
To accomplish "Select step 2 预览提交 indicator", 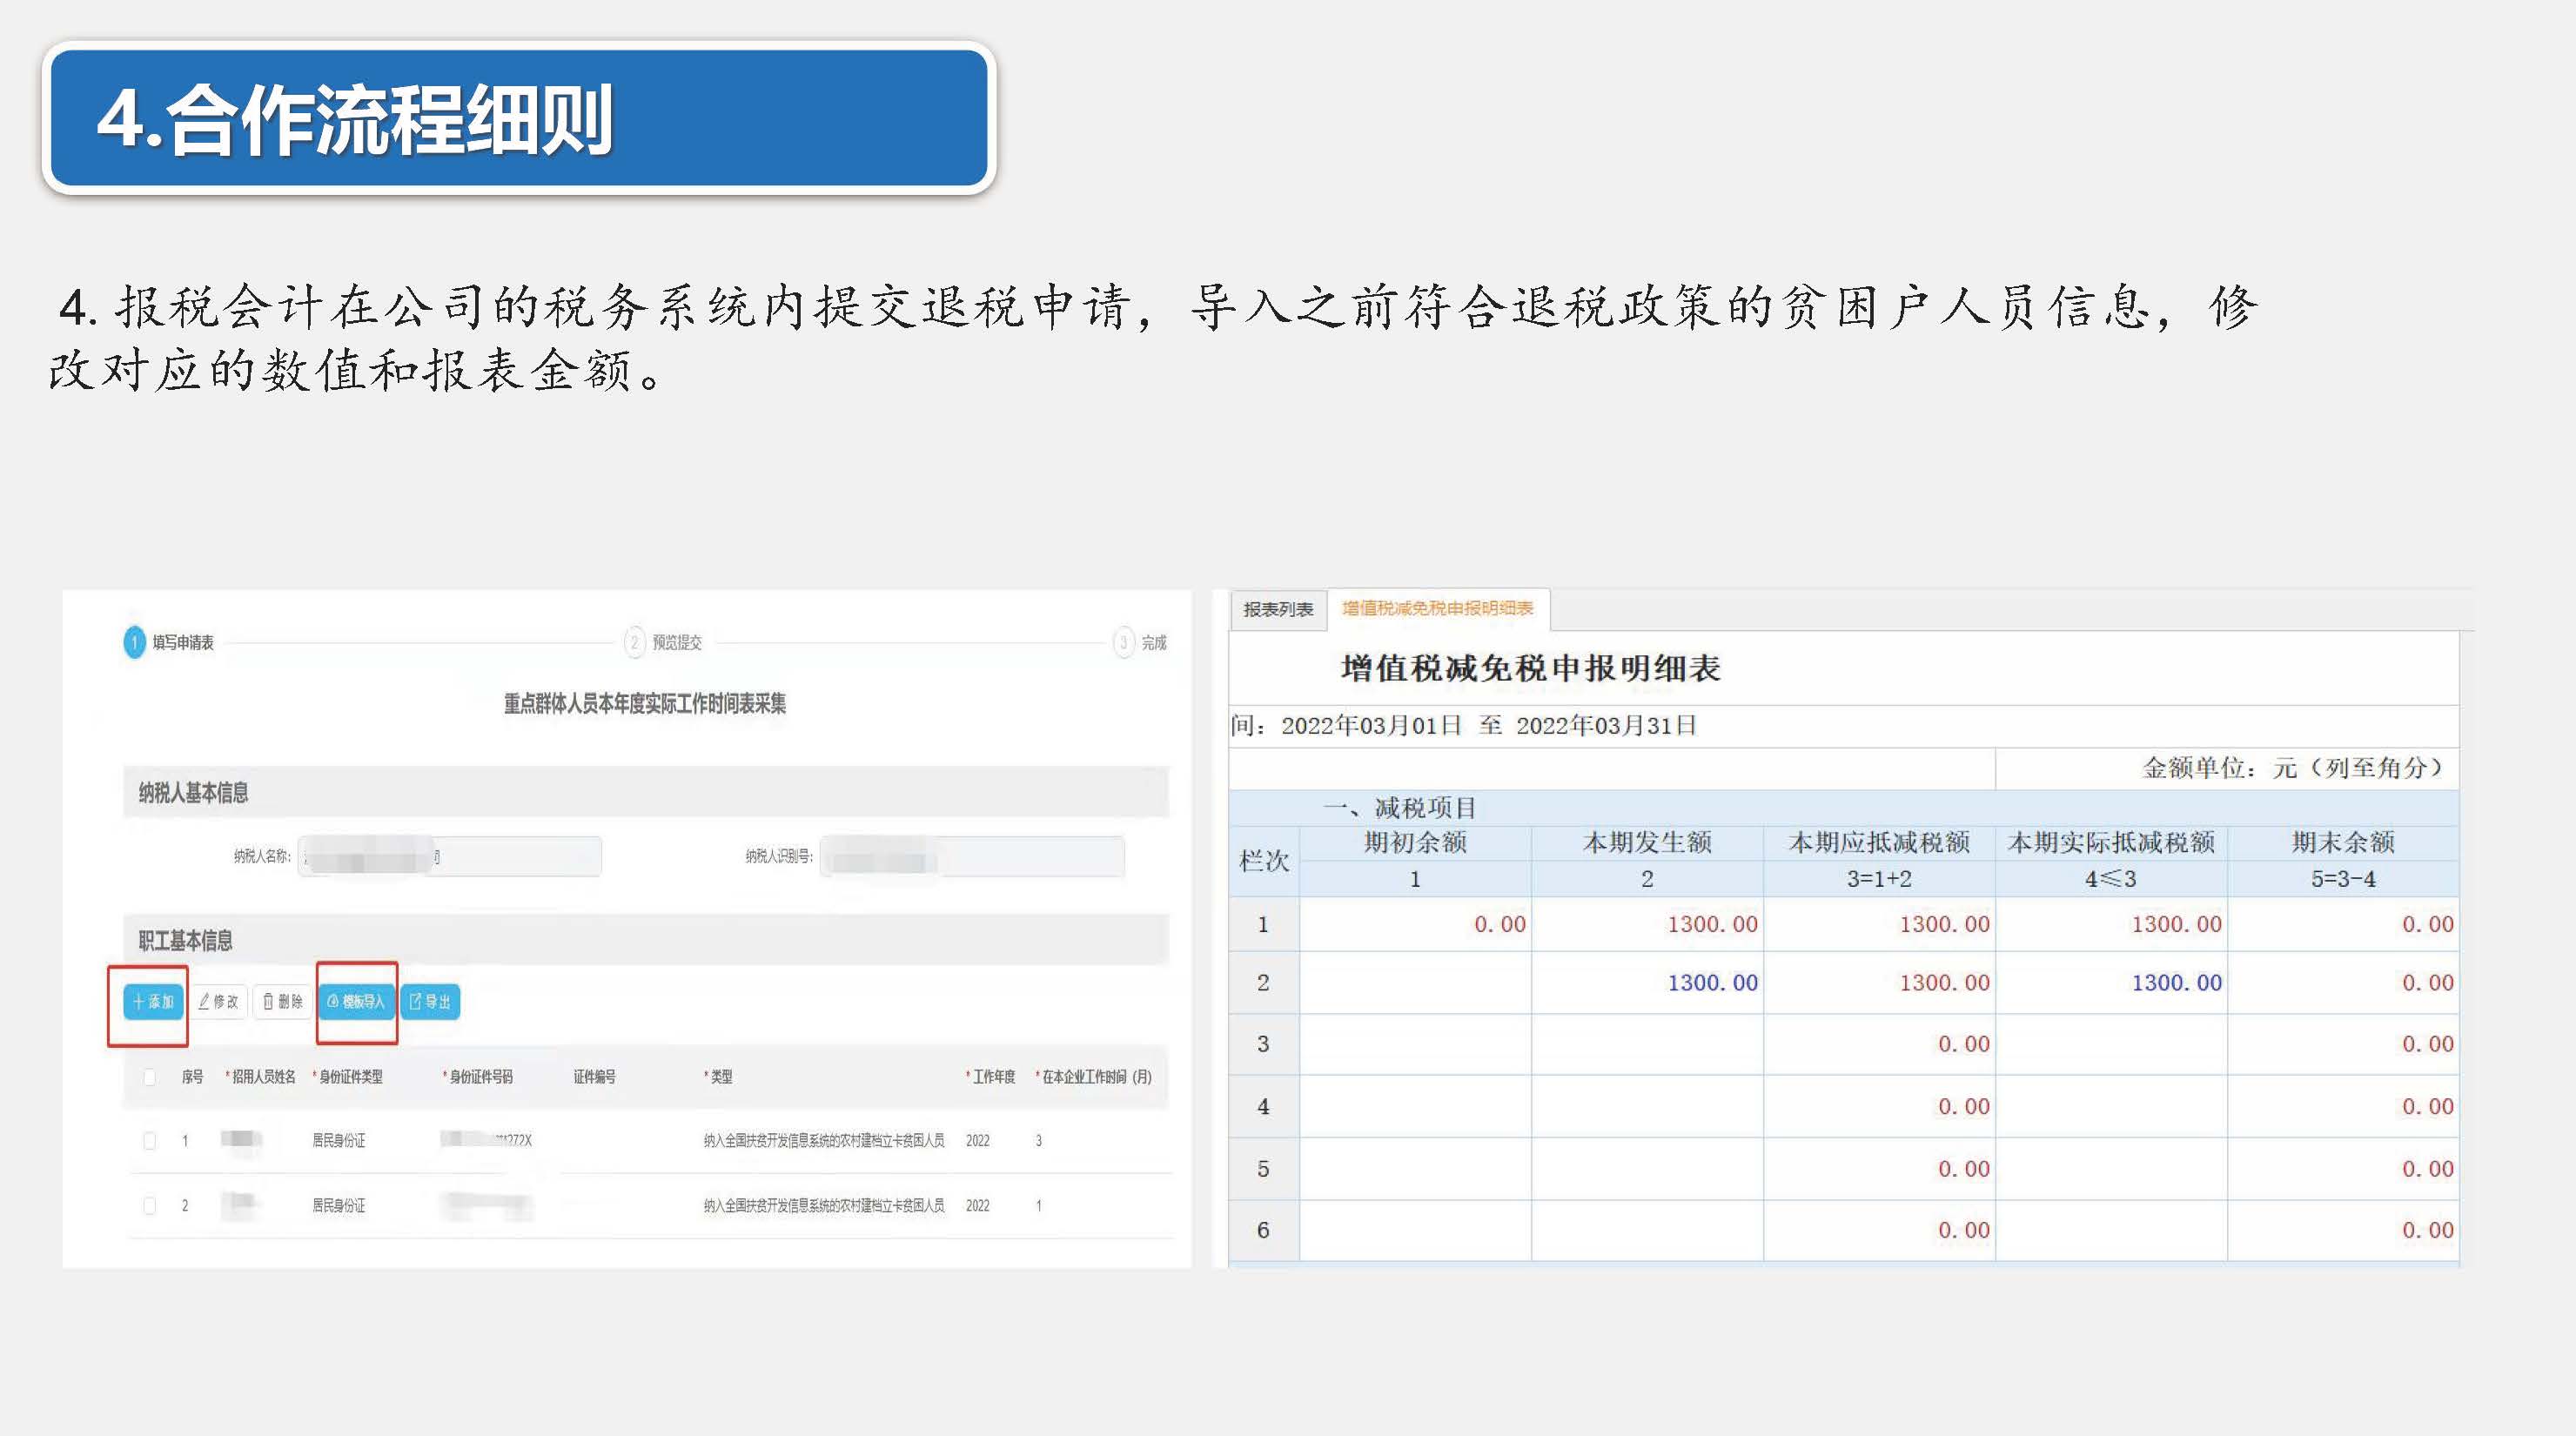I will pyautogui.click(x=664, y=642).
